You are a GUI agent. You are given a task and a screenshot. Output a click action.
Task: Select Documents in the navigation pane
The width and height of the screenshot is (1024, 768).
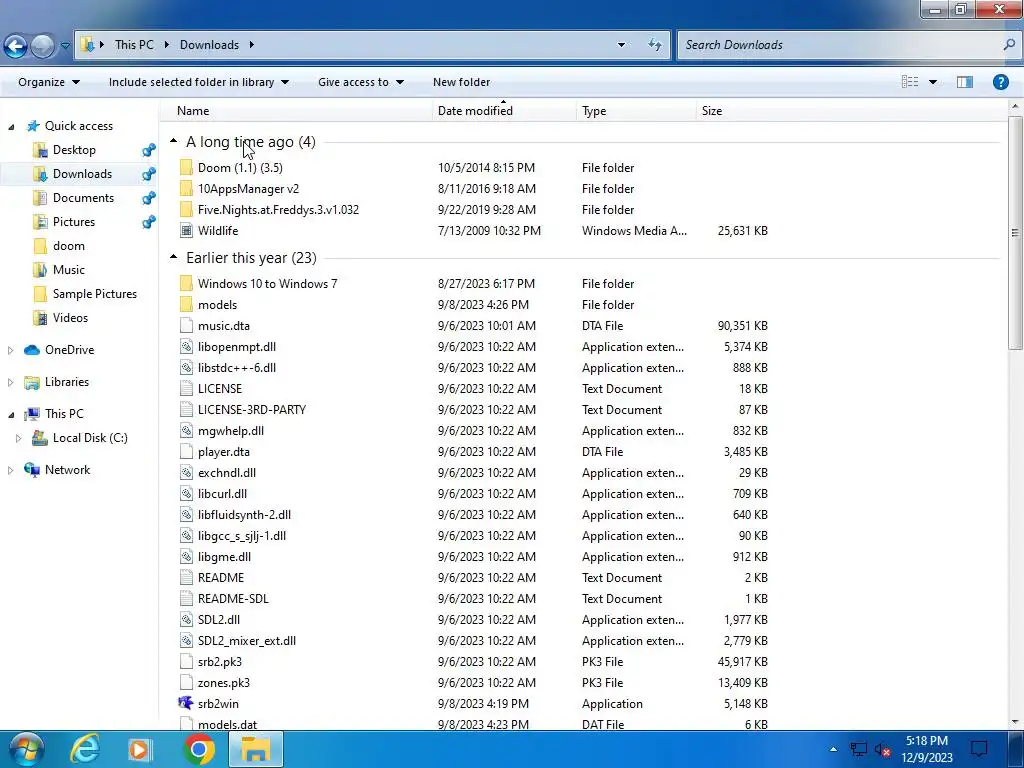tap(83, 198)
